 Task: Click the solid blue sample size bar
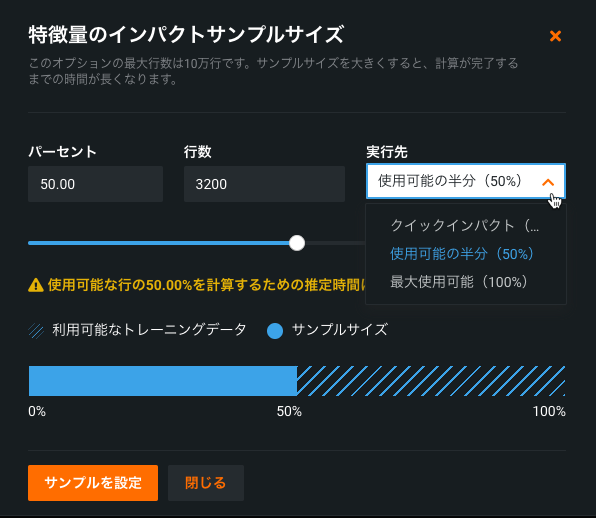pos(163,381)
